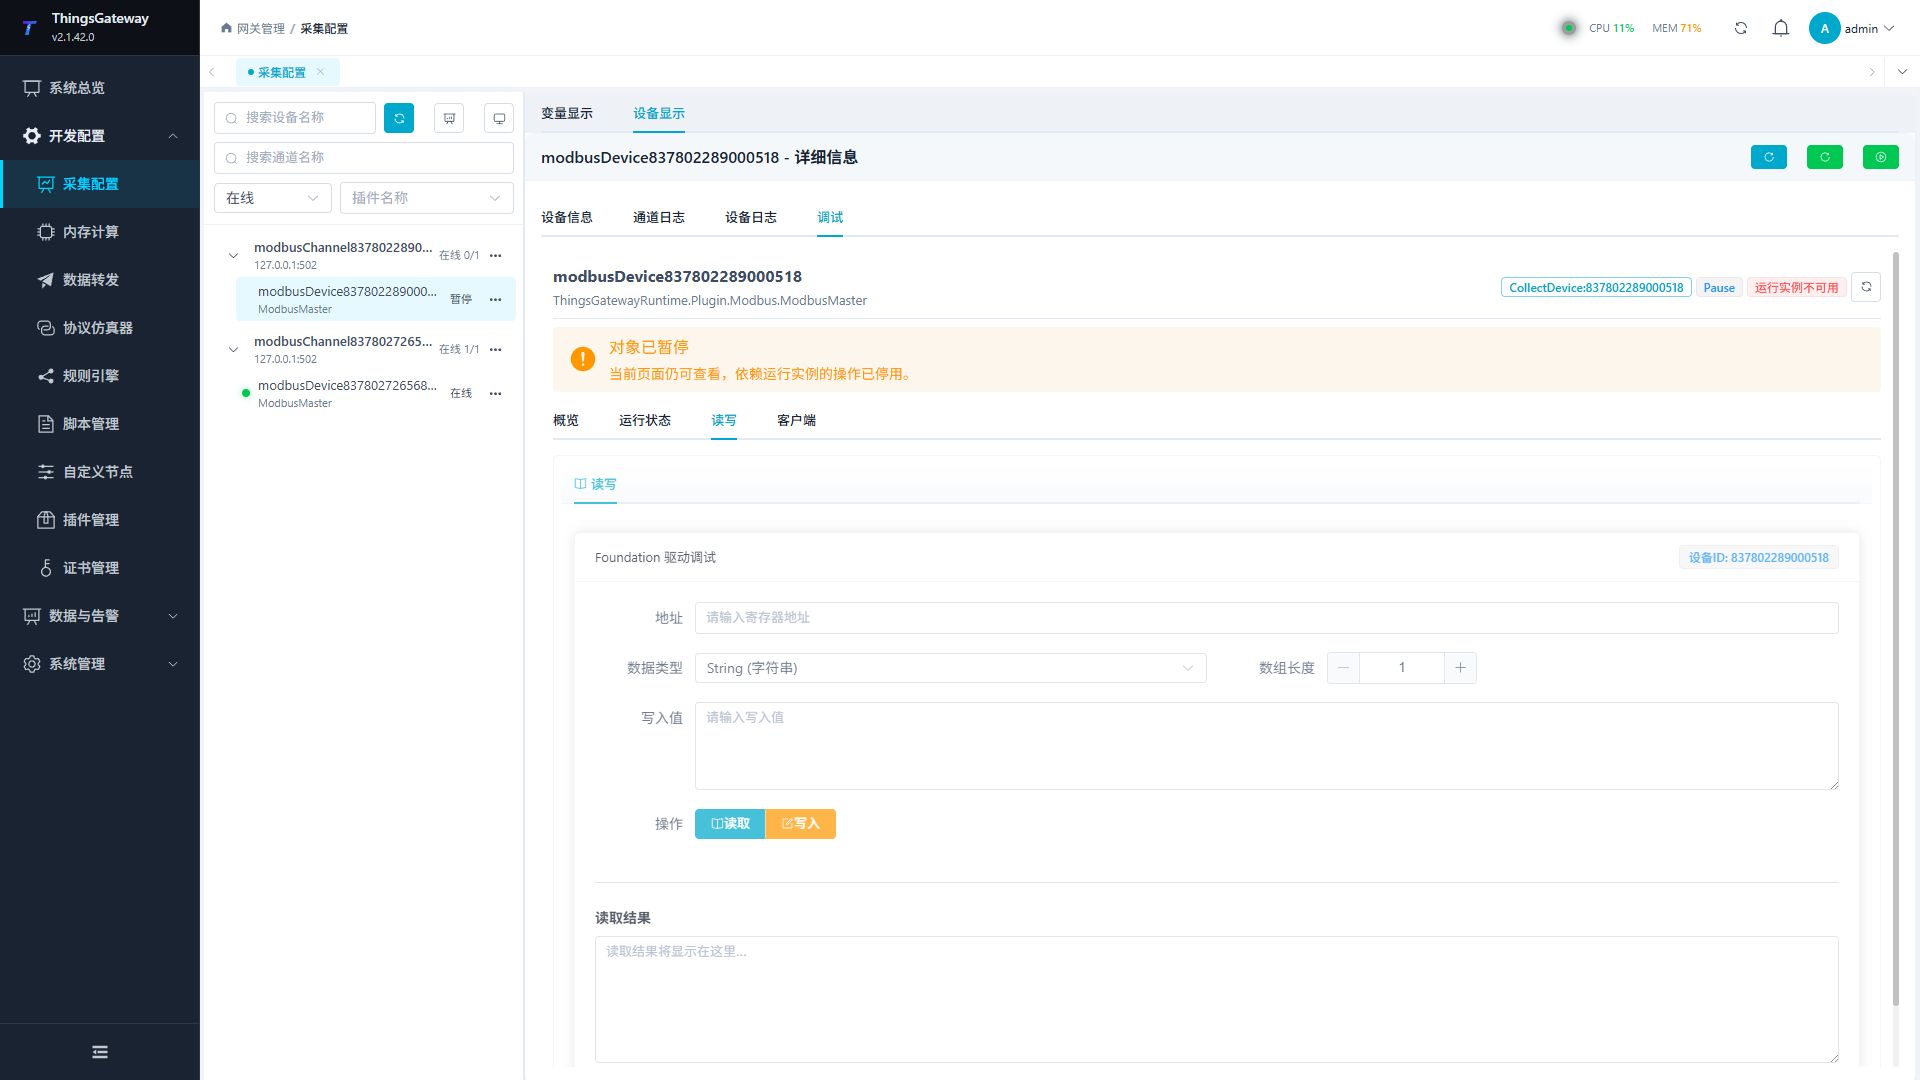Open notifications bell icon

[1781, 28]
